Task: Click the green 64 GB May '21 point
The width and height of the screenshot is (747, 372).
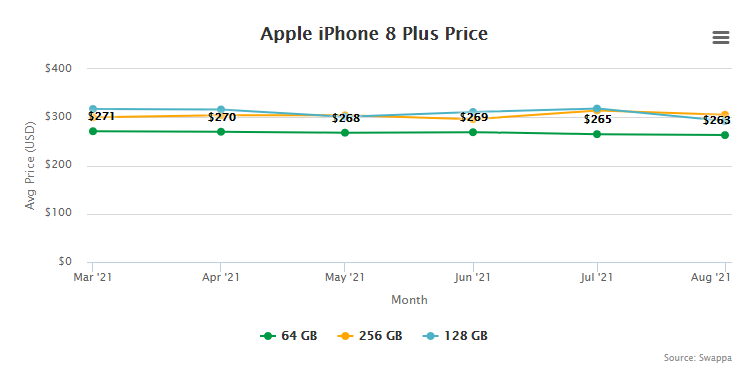Action: [345, 132]
